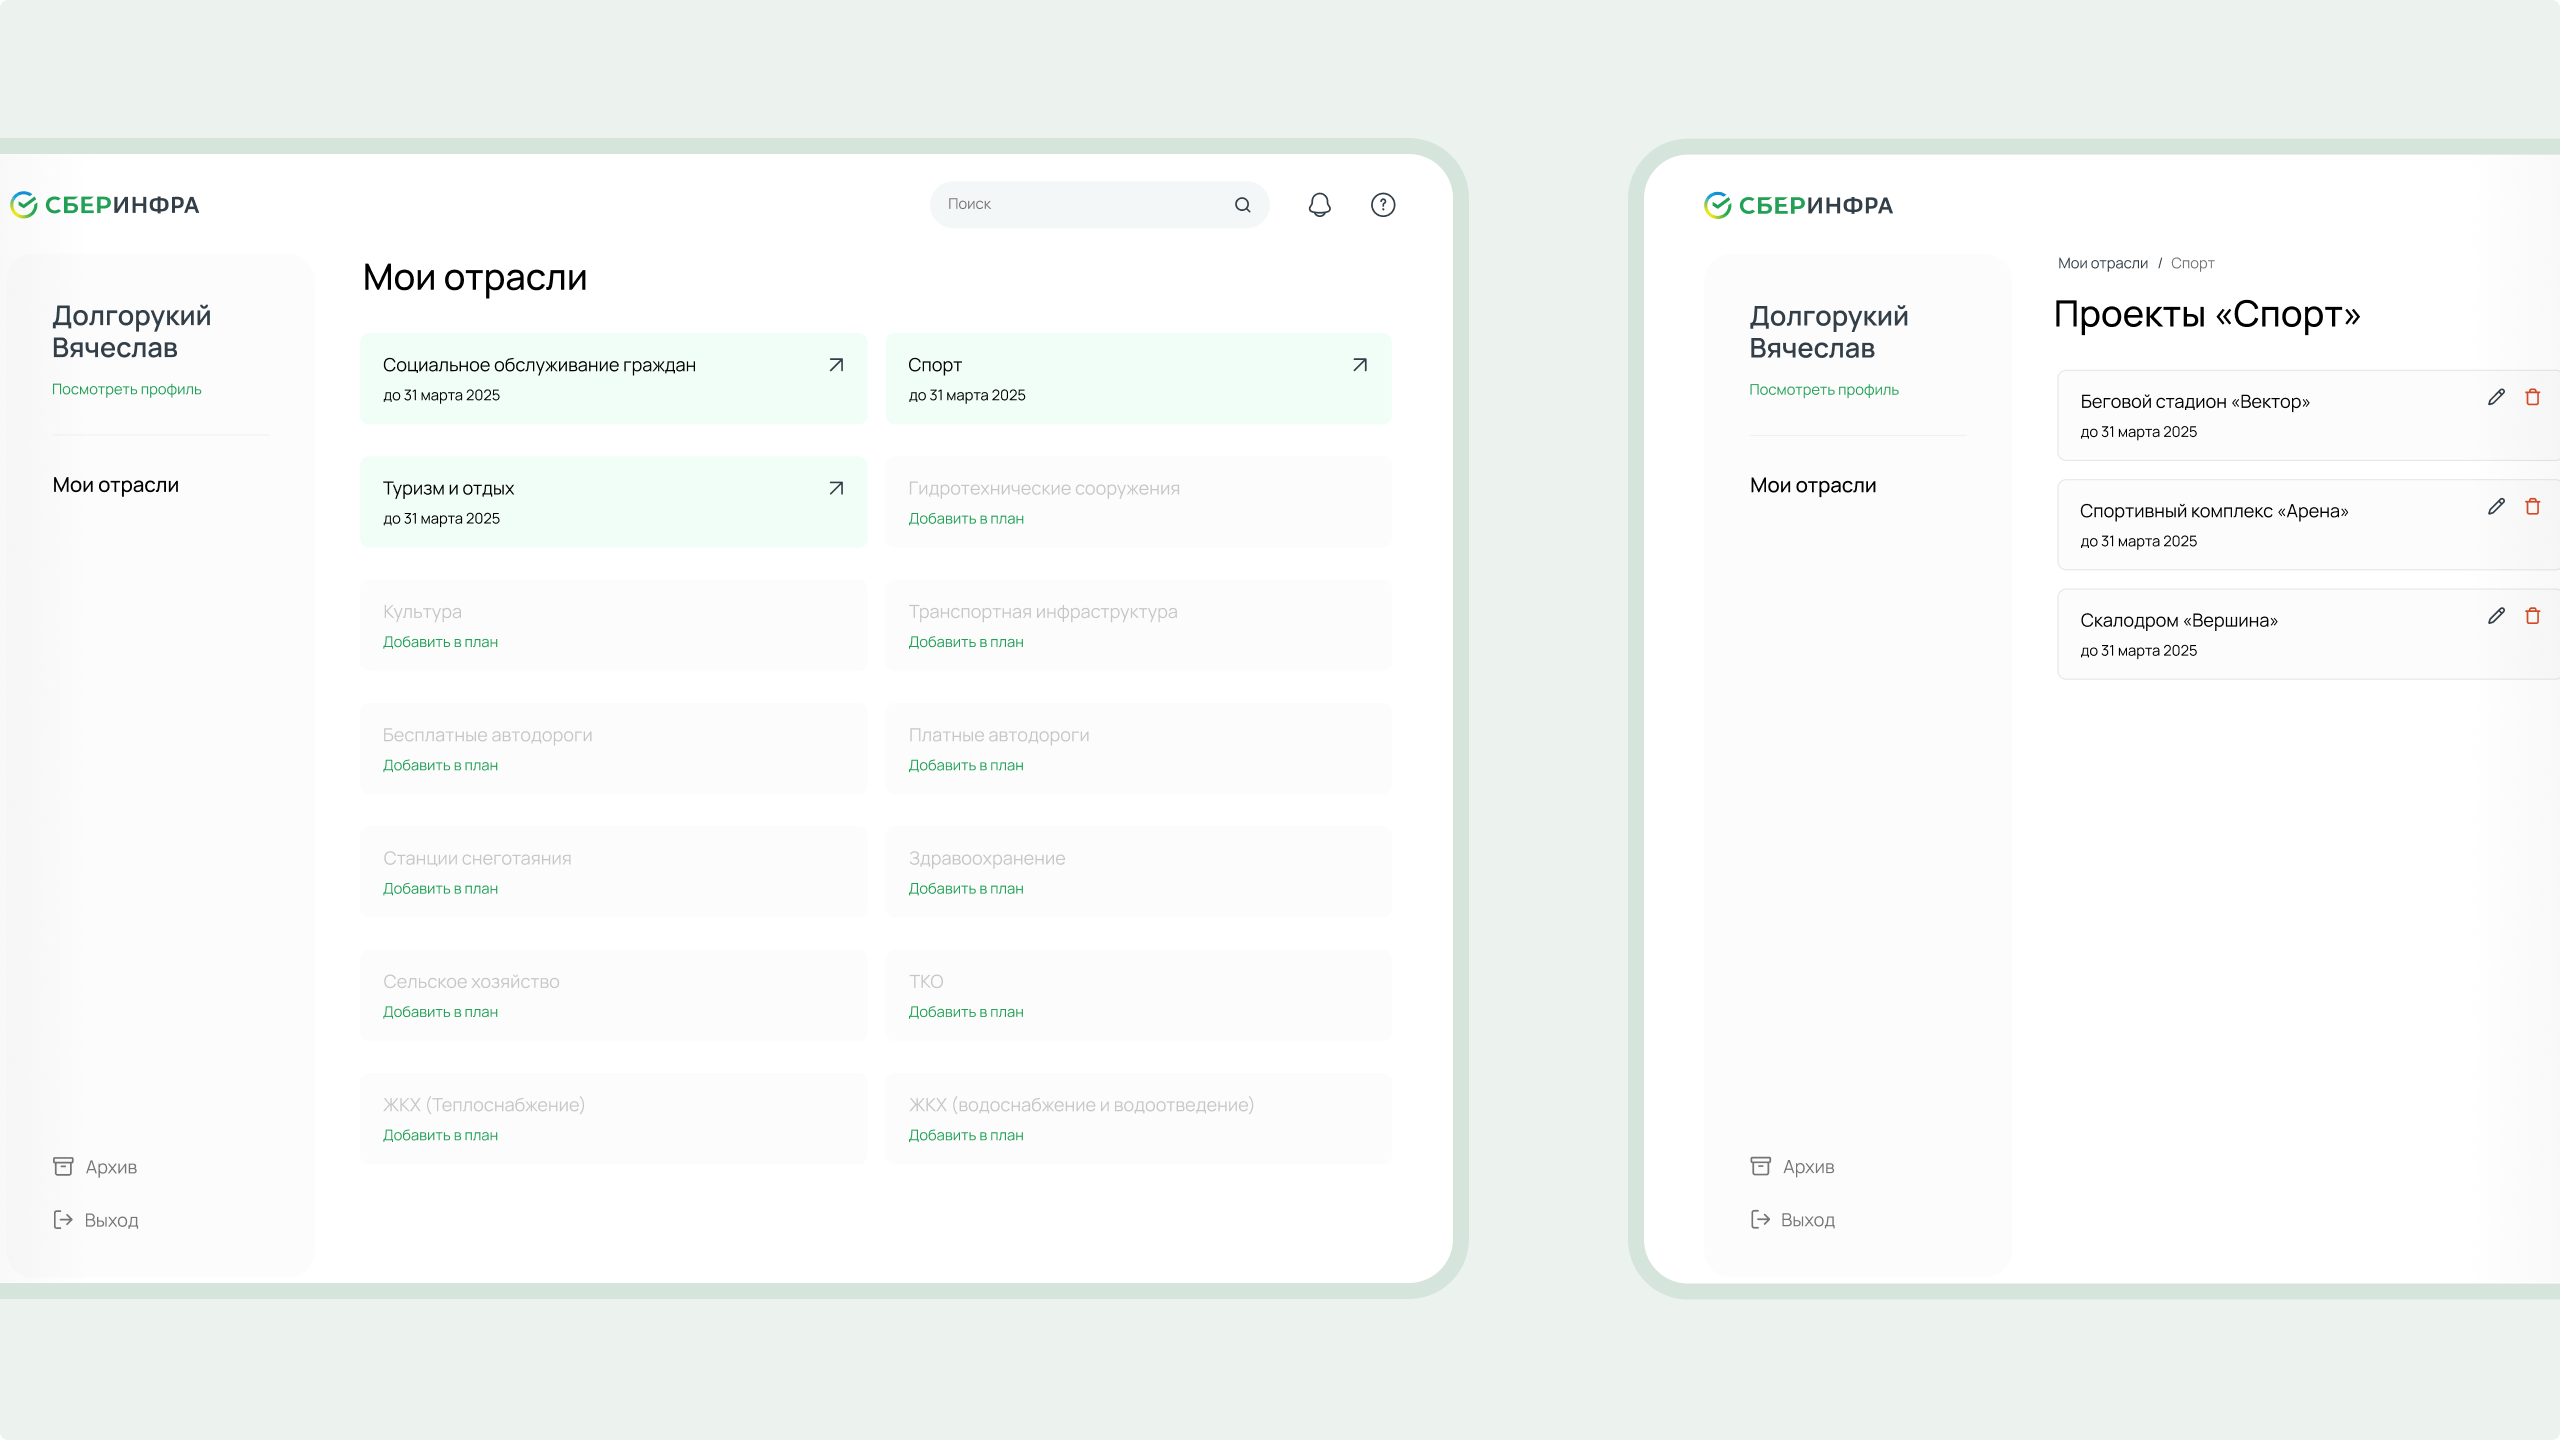Image resolution: width=2560 pixels, height=1440 pixels.
Task: Delete Спортивный комплекс «Арена» trash icon
Action: point(2532,507)
